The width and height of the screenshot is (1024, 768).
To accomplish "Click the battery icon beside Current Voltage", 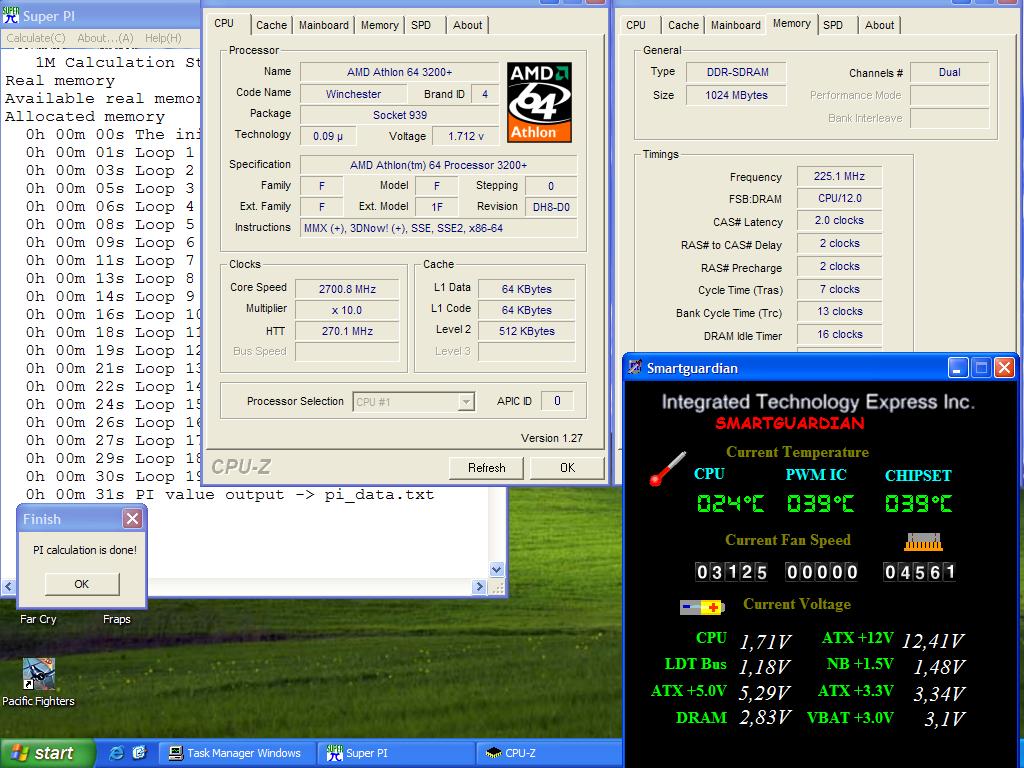I will point(702,607).
